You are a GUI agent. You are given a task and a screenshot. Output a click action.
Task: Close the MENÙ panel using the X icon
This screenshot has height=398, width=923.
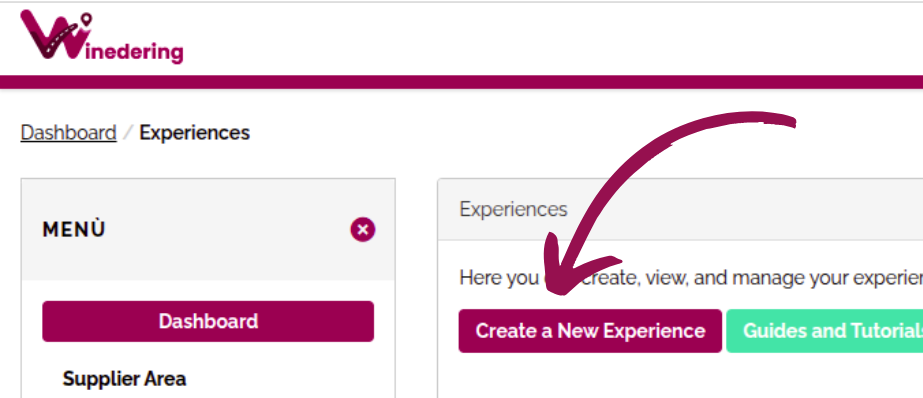pos(363,230)
